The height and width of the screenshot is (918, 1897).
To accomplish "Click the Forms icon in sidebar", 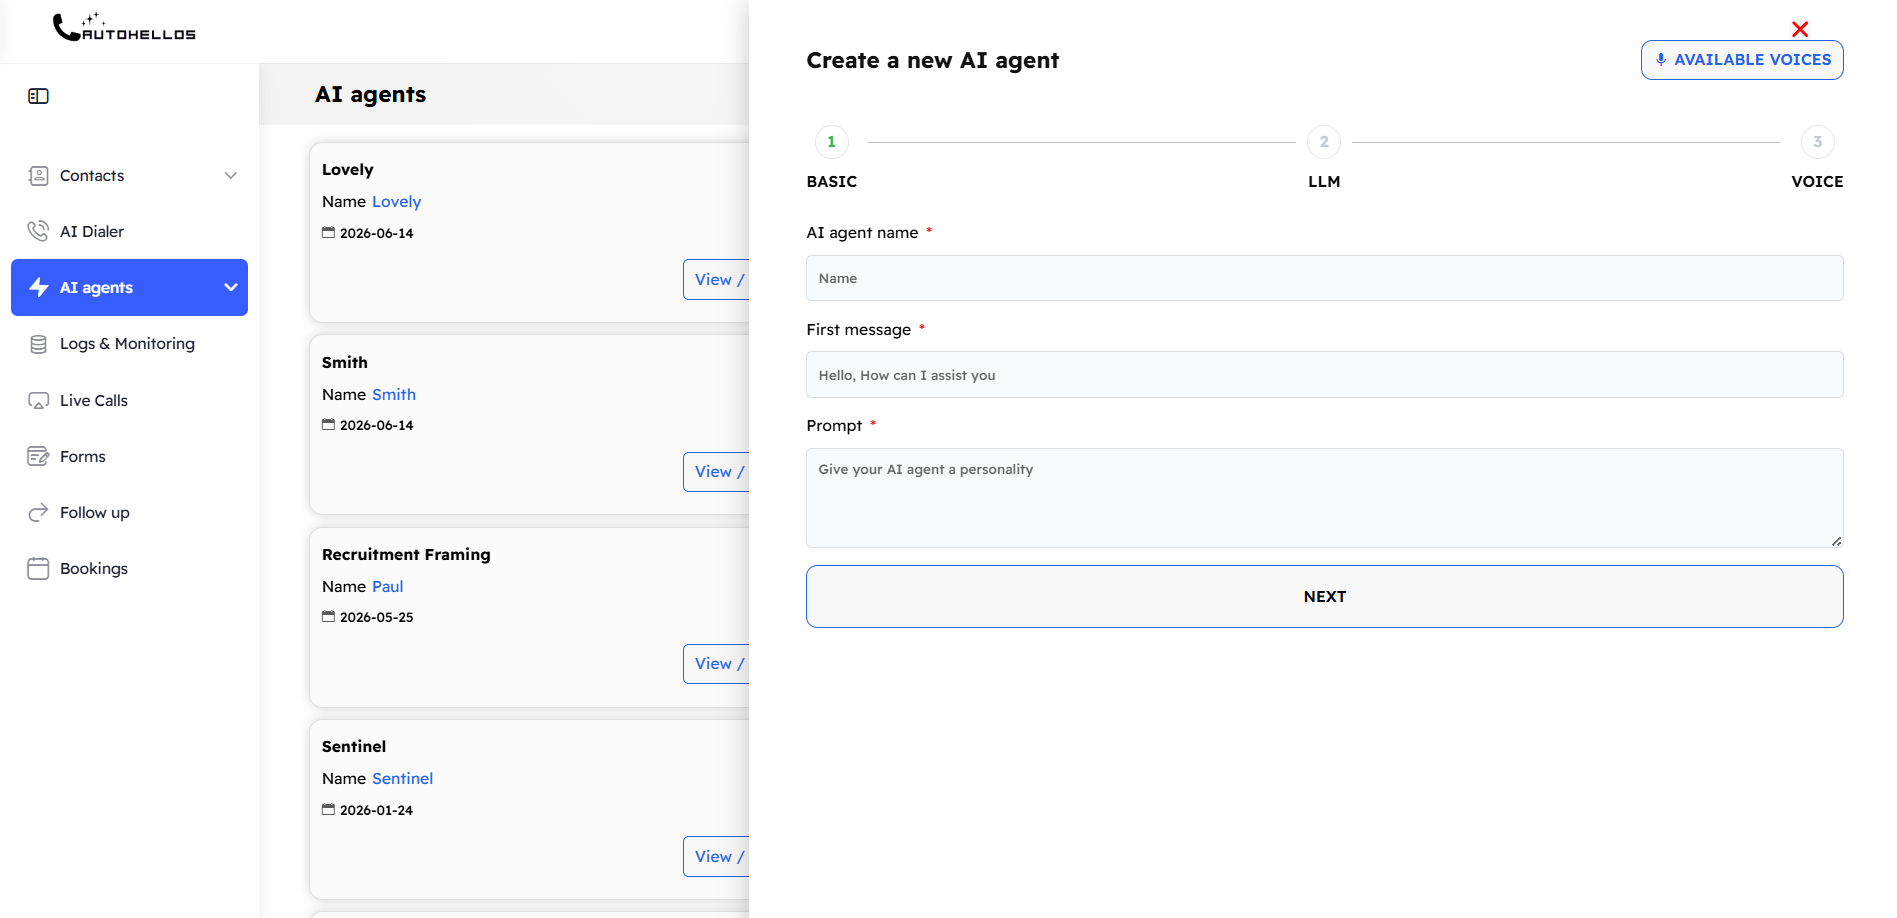I will click(x=38, y=457).
